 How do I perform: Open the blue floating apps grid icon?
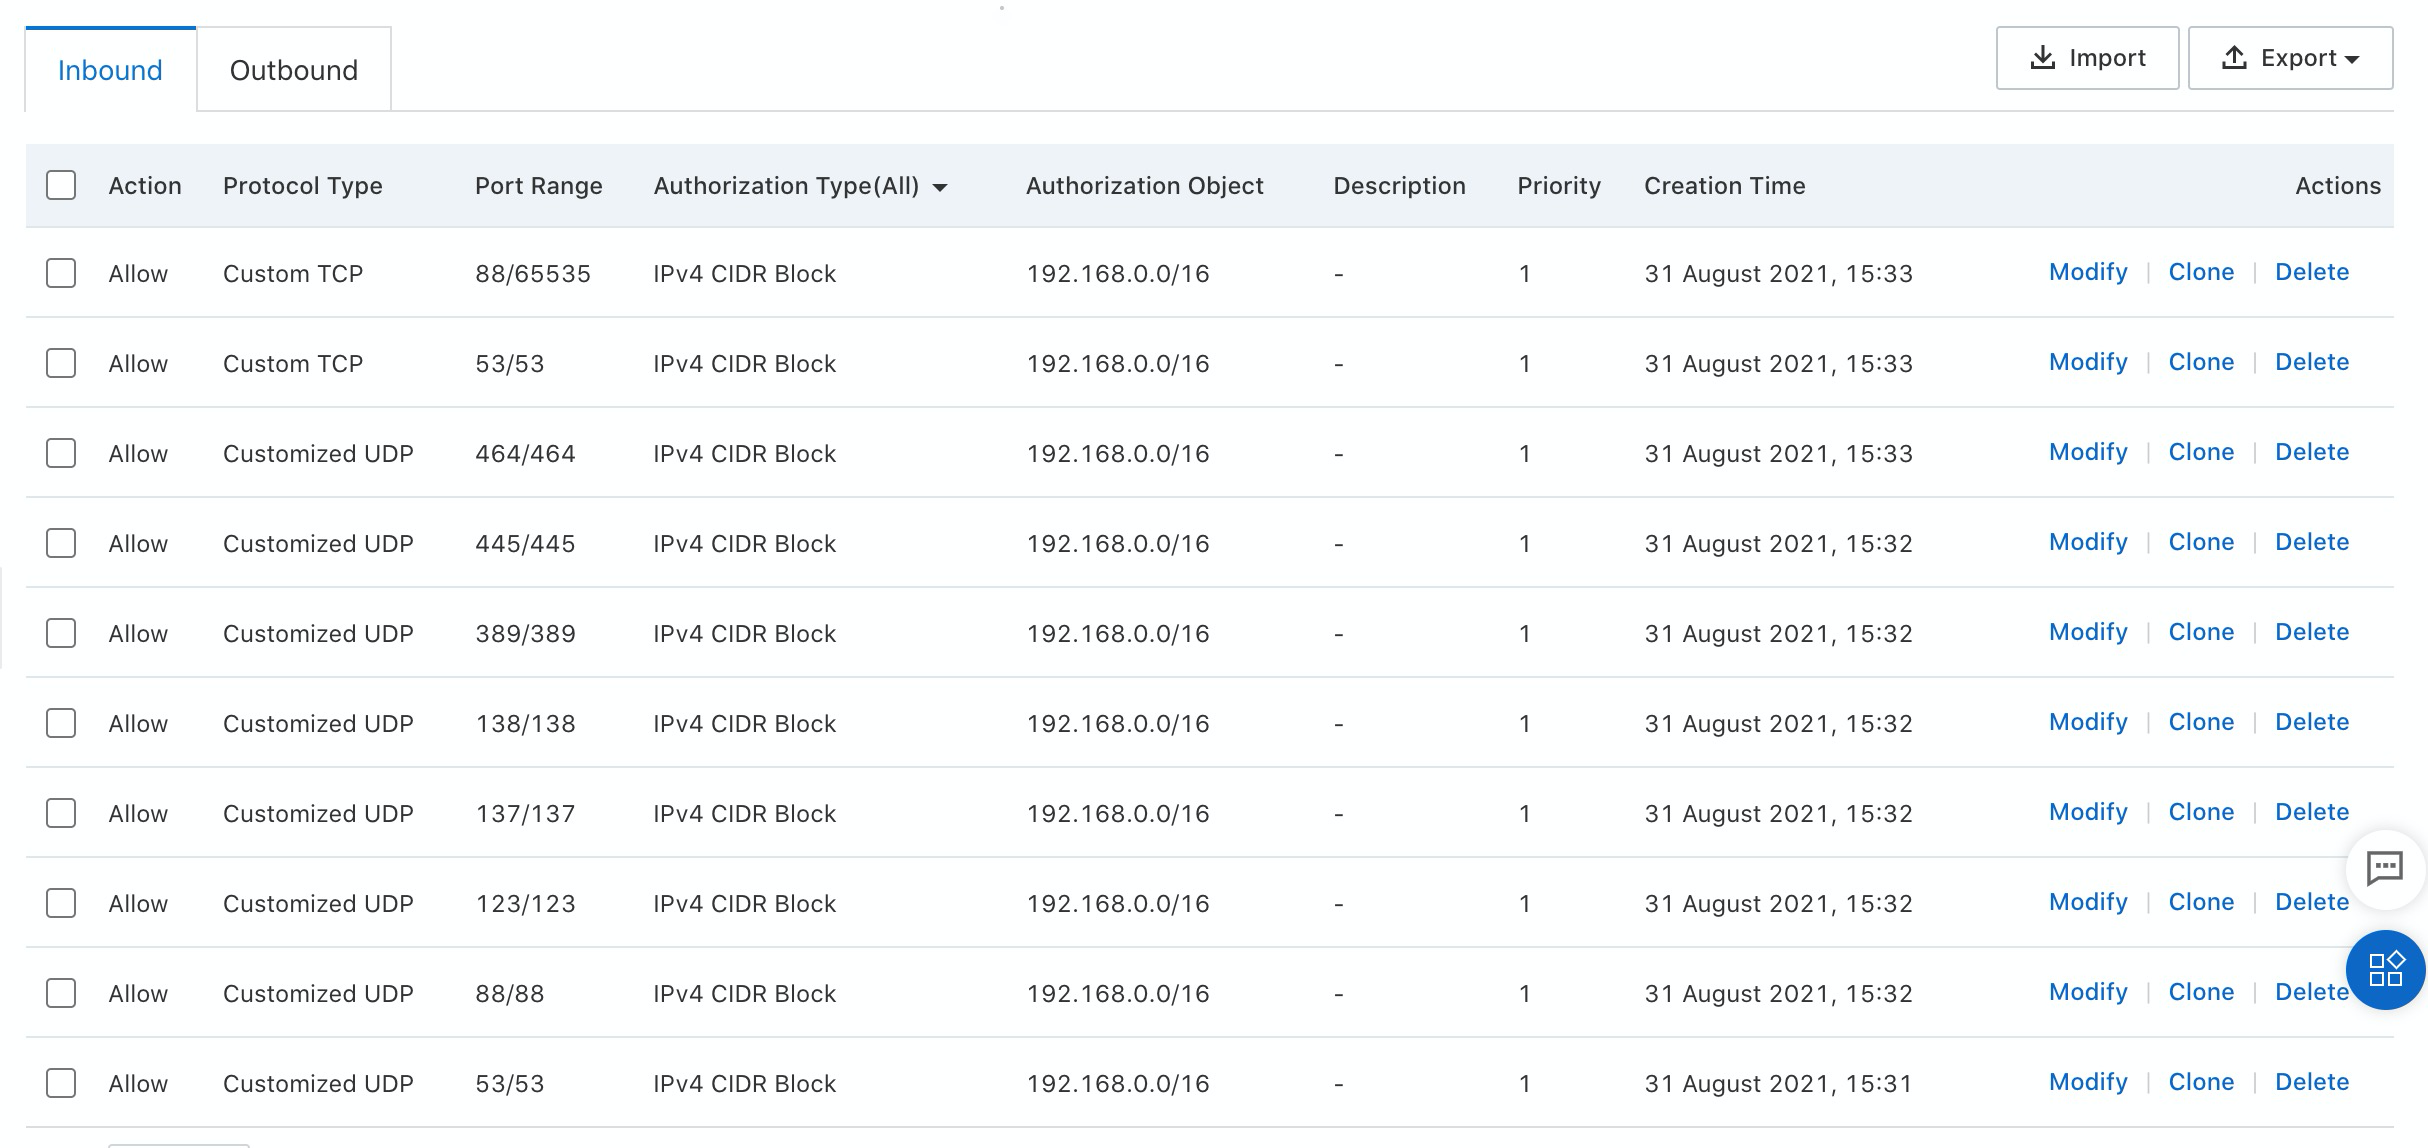[2386, 969]
